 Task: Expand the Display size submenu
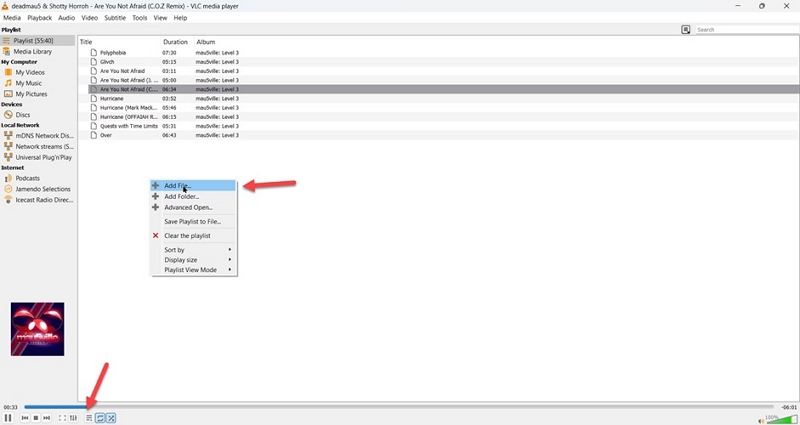click(193, 260)
